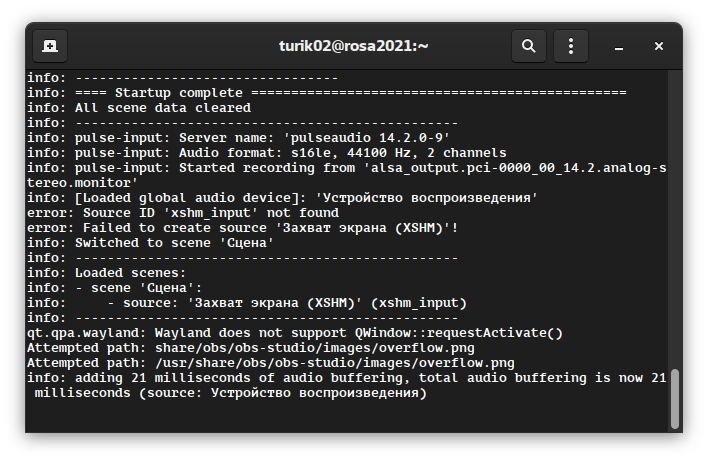The height and width of the screenshot is (461, 708).
Task: Click the qt.qpa.wayland warning line
Action: click(294, 333)
